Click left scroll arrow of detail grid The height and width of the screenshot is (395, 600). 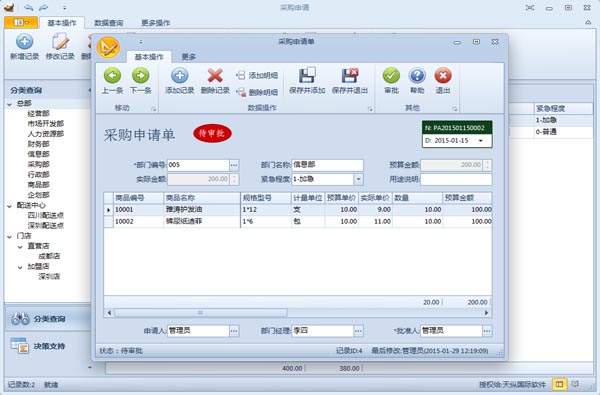(109, 313)
